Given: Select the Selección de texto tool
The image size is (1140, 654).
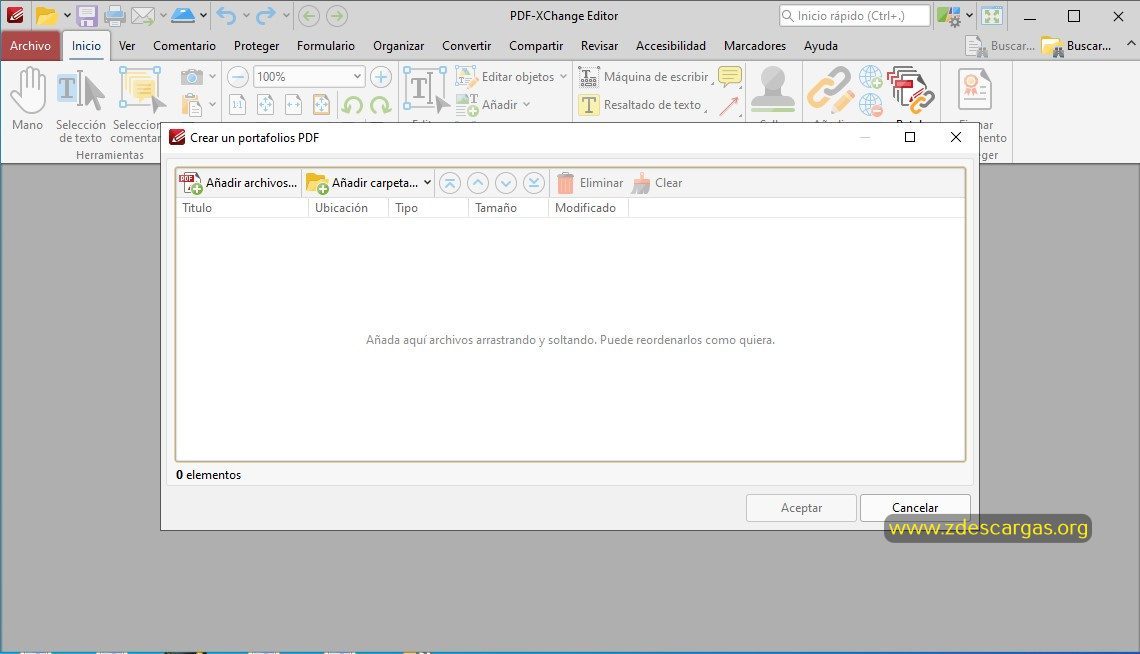Looking at the screenshot, I should 81,105.
